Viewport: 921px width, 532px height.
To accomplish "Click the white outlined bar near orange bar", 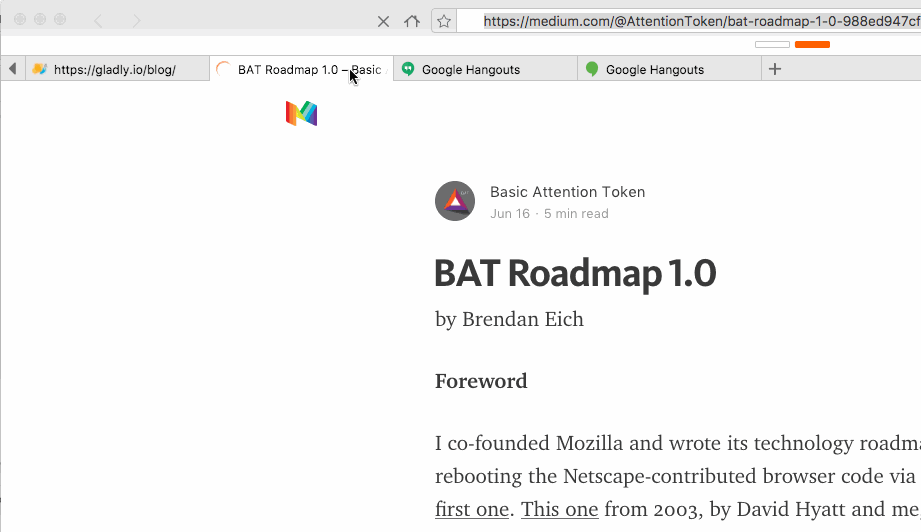I will coord(772,45).
